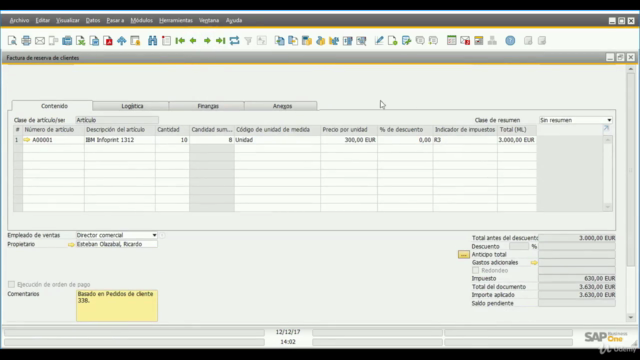Go to the first data record

pyautogui.click(x=180, y=40)
